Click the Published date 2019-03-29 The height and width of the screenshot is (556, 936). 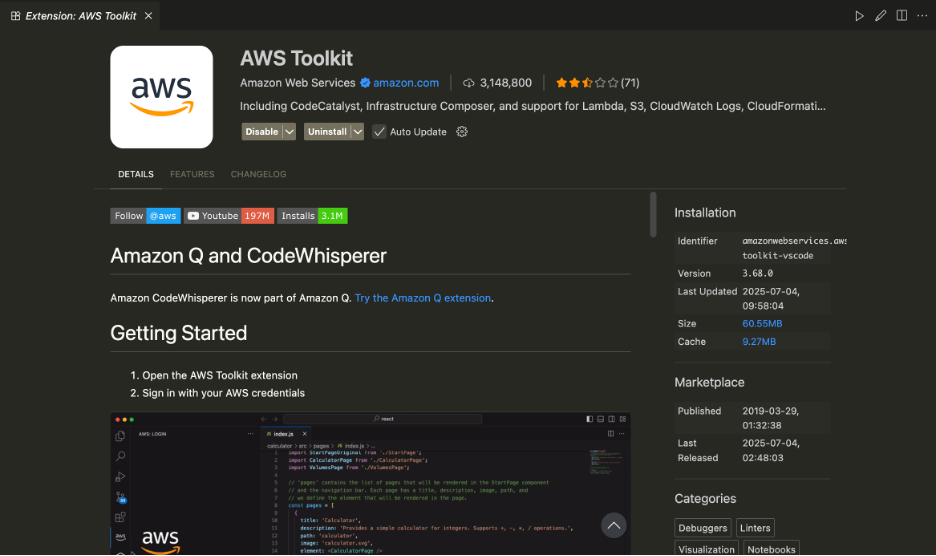point(771,418)
